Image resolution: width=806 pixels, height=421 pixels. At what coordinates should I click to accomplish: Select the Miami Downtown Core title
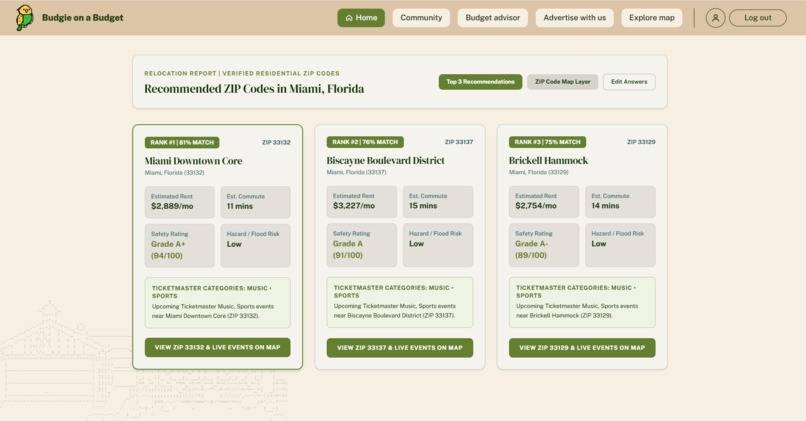coord(193,161)
